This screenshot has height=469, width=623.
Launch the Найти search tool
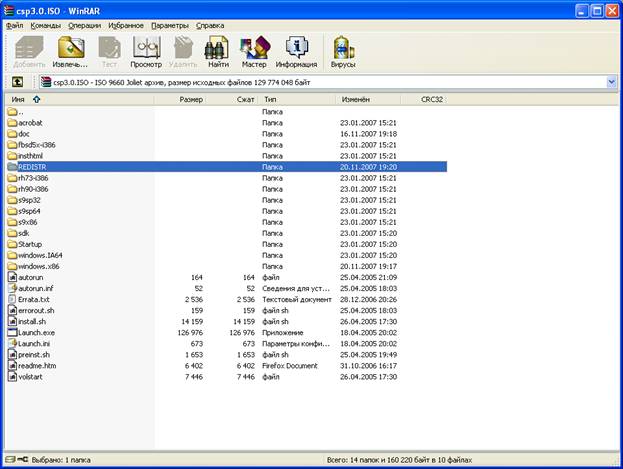click(218, 52)
